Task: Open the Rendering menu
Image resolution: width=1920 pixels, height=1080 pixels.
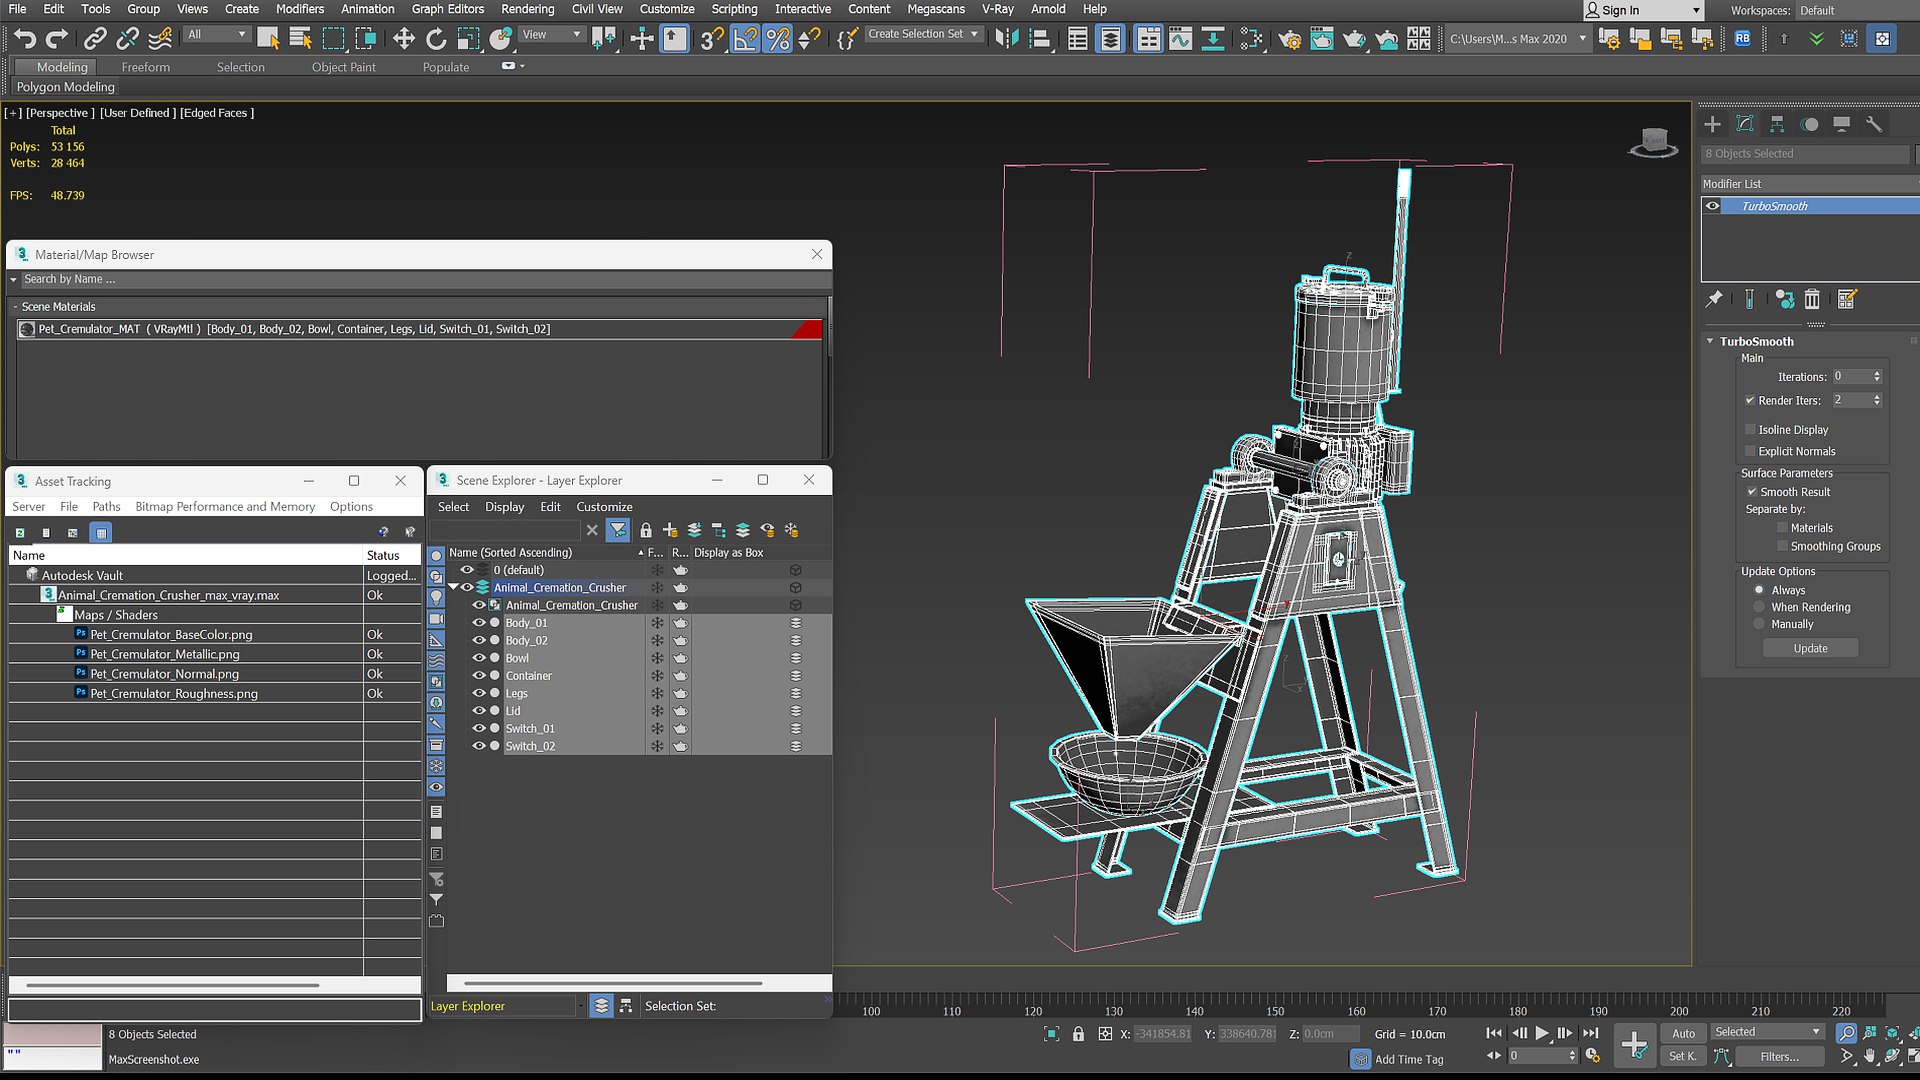Action: (x=527, y=9)
